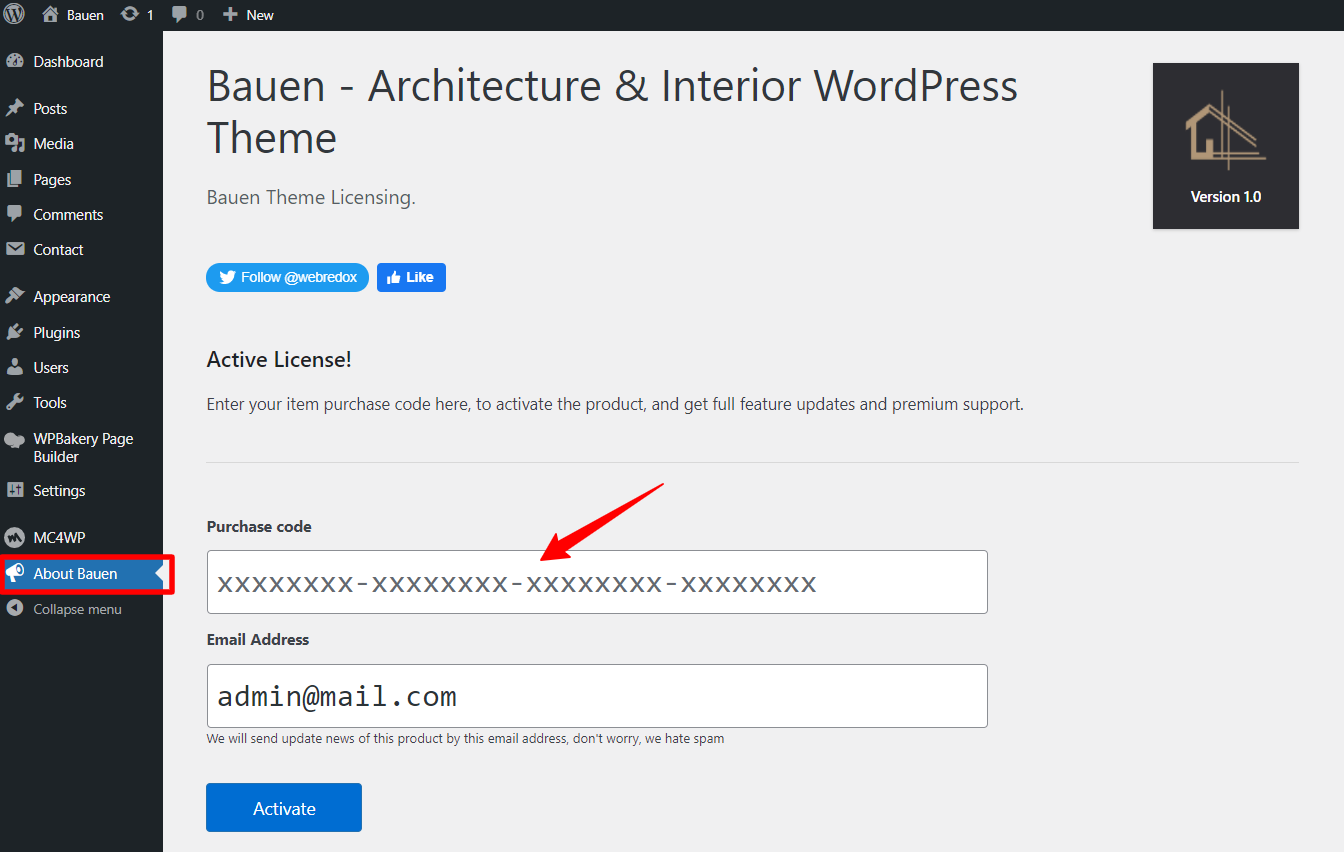The height and width of the screenshot is (852, 1344).
Task: Click the Users person icon
Action: [x=15, y=367]
